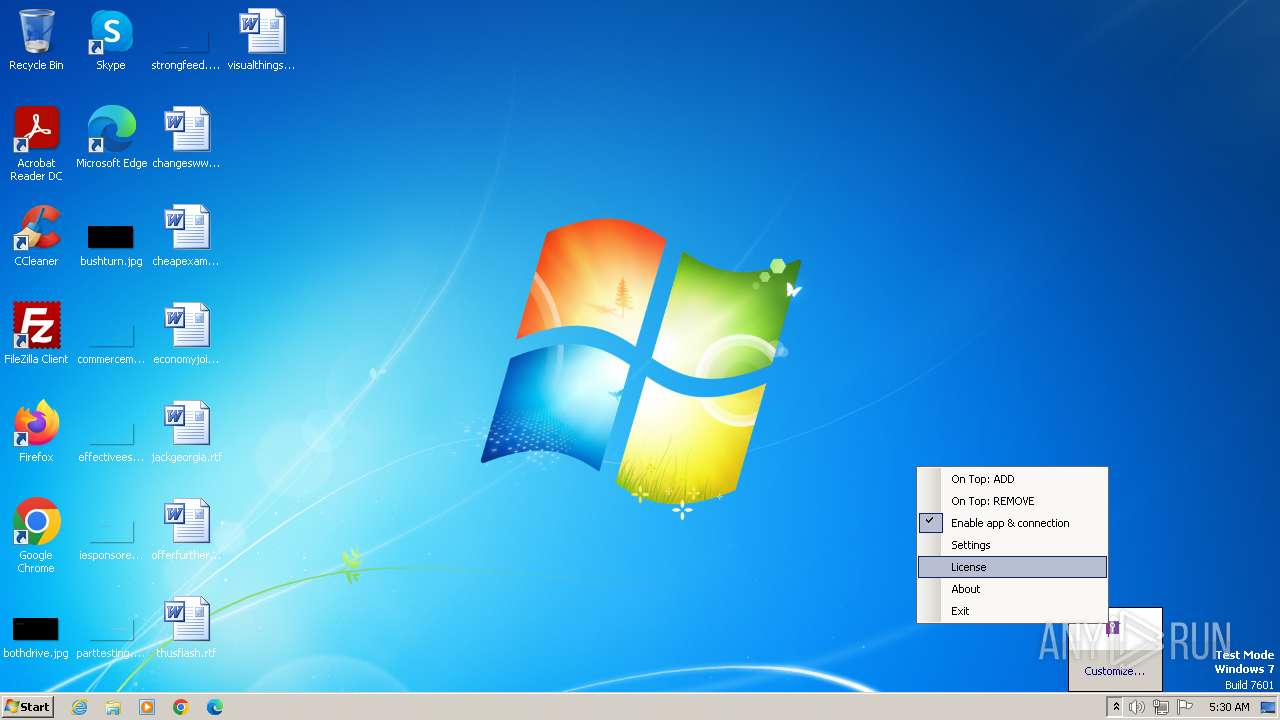Image resolution: width=1280 pixels, height=720 pixels.
Task: Choose On Top: ADD menu entry
Action: coord(1012,479)
